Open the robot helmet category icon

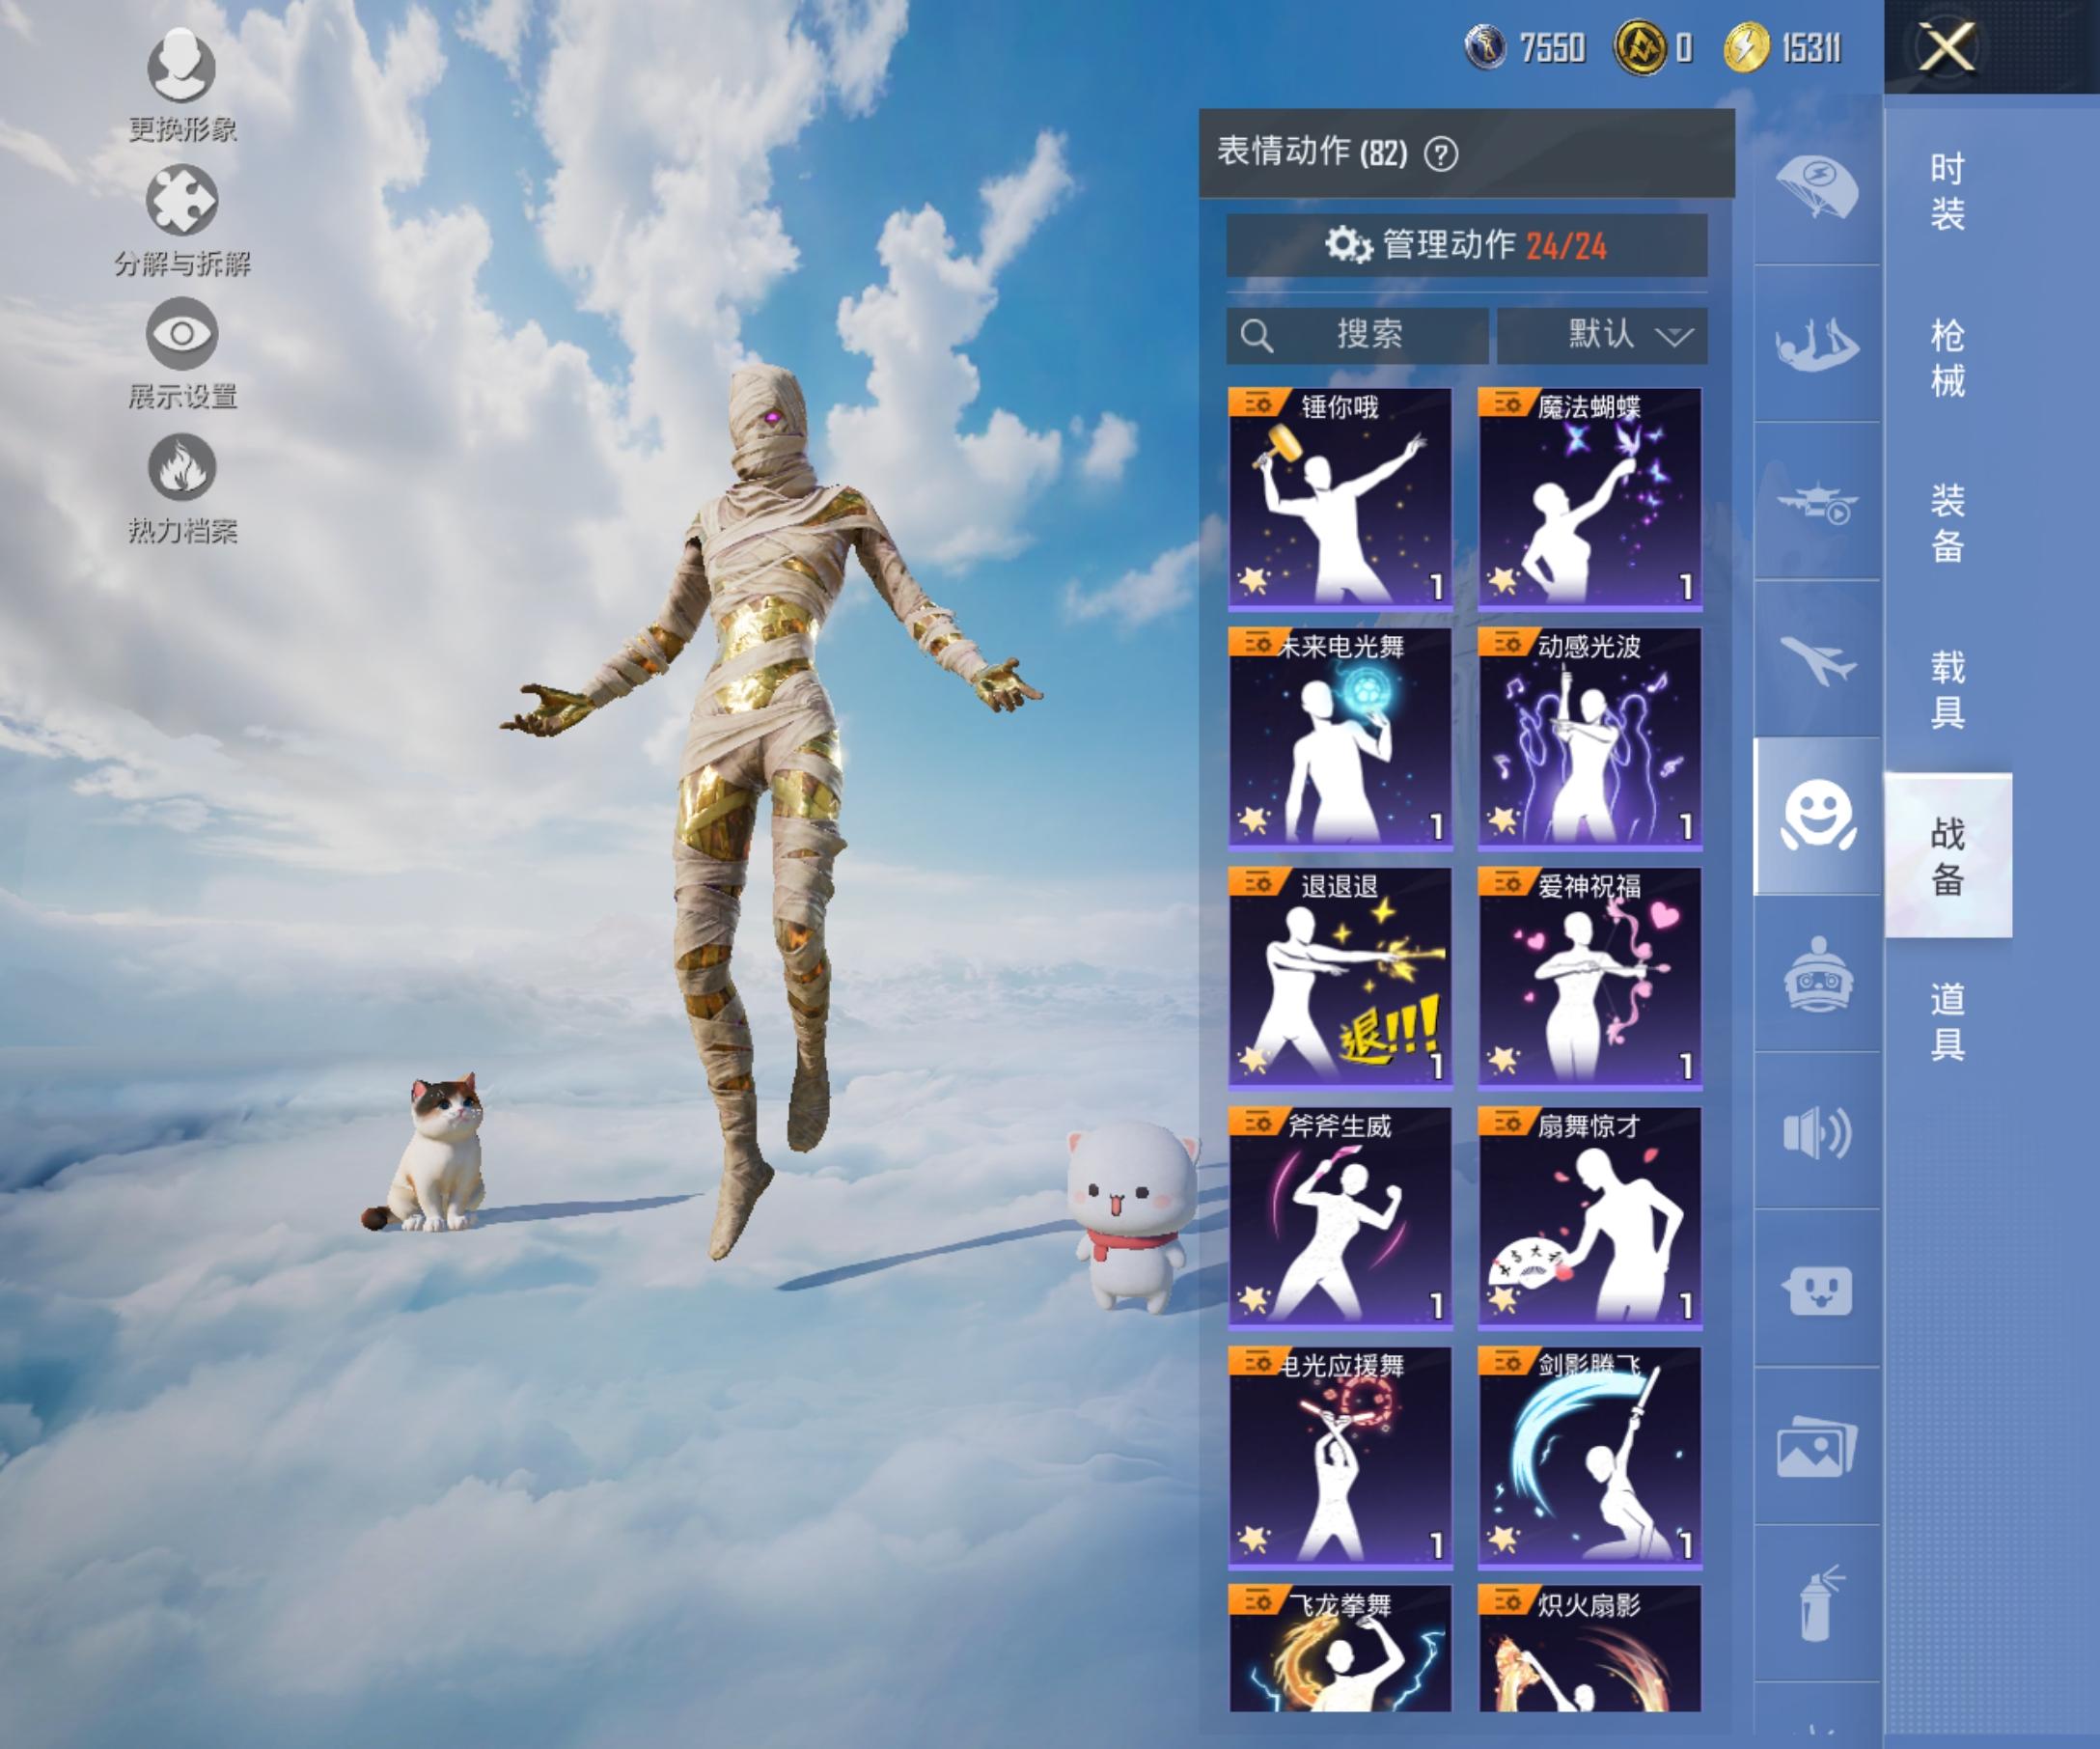point(1816,975)
